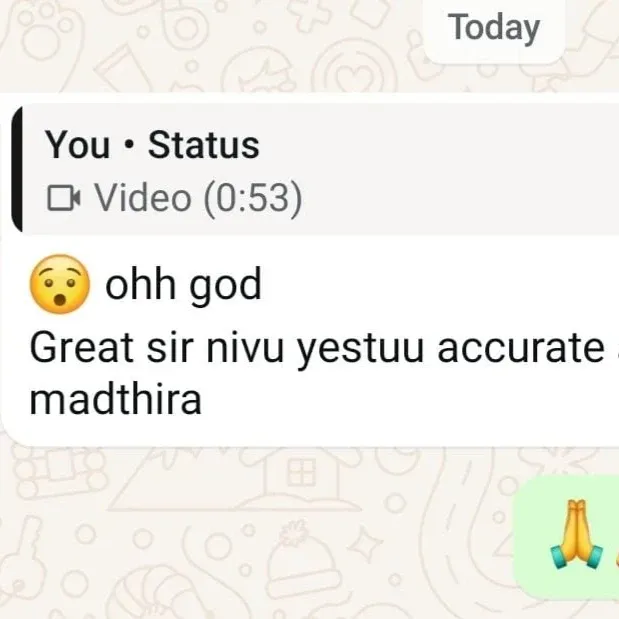This screenshot has width=619, height=619.
Task: Click the black quote bar beside Status
Action: tap(17, 169)
